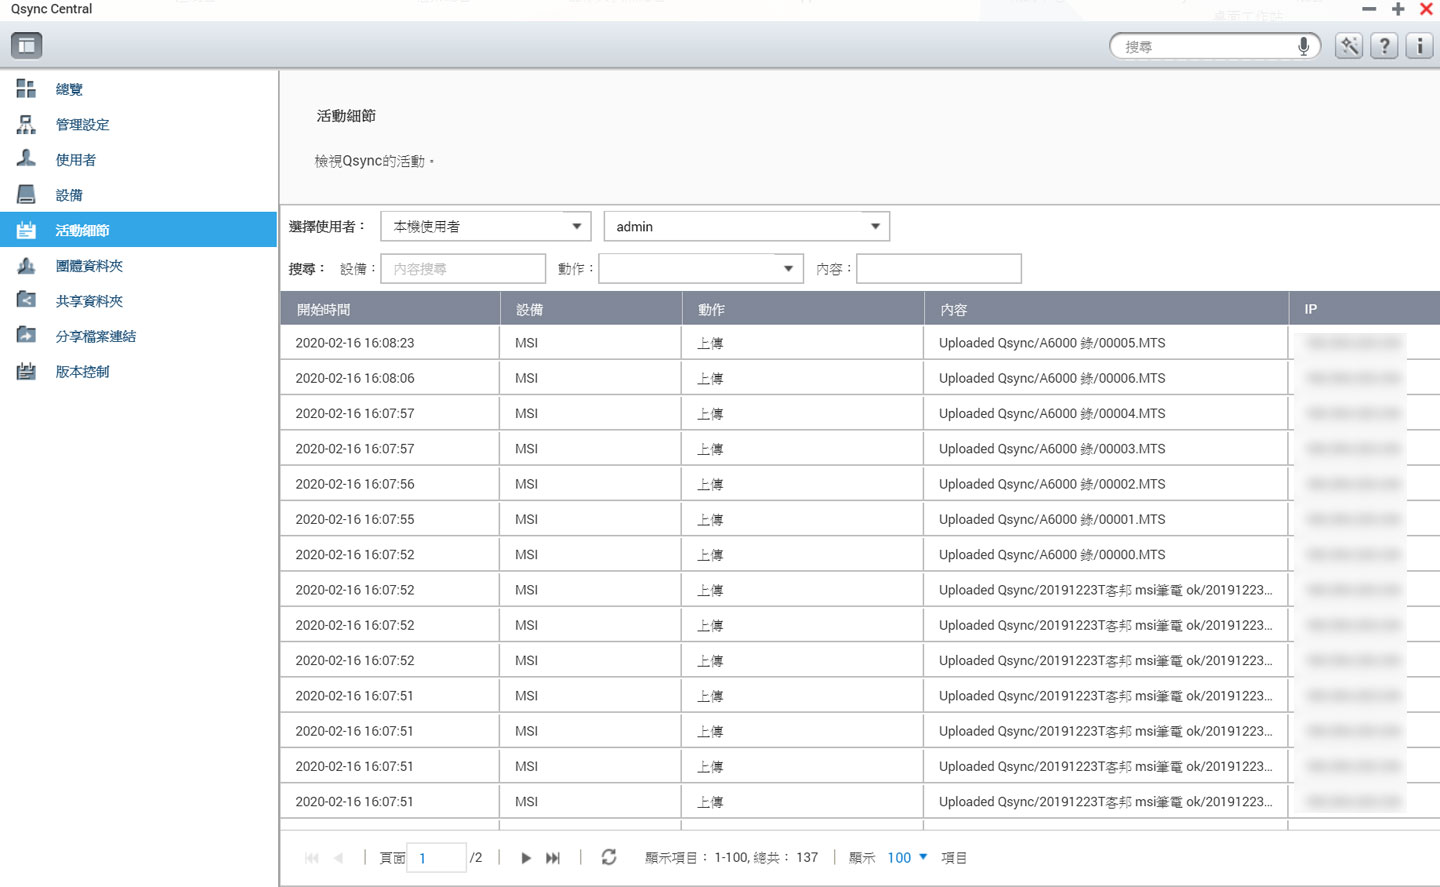Click the 內容 filter input field
This screenshot has height=887, width=1440.
click(x=938, y=269)
